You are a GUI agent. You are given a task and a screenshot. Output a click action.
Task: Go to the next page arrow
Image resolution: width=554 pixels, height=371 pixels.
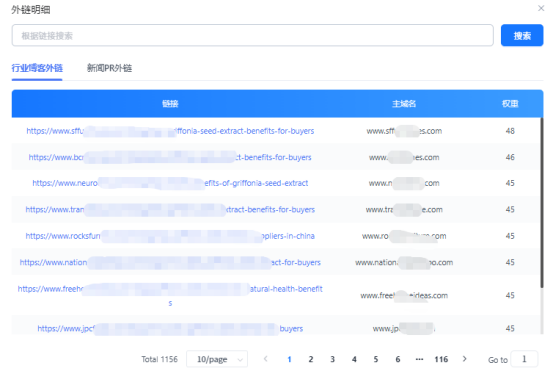tap(465, 359)
